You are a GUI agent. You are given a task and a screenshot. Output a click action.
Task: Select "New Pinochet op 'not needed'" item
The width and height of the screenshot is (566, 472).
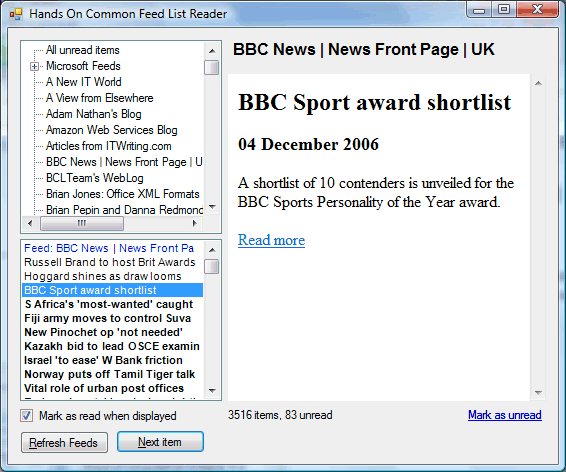tap(112, 332)
